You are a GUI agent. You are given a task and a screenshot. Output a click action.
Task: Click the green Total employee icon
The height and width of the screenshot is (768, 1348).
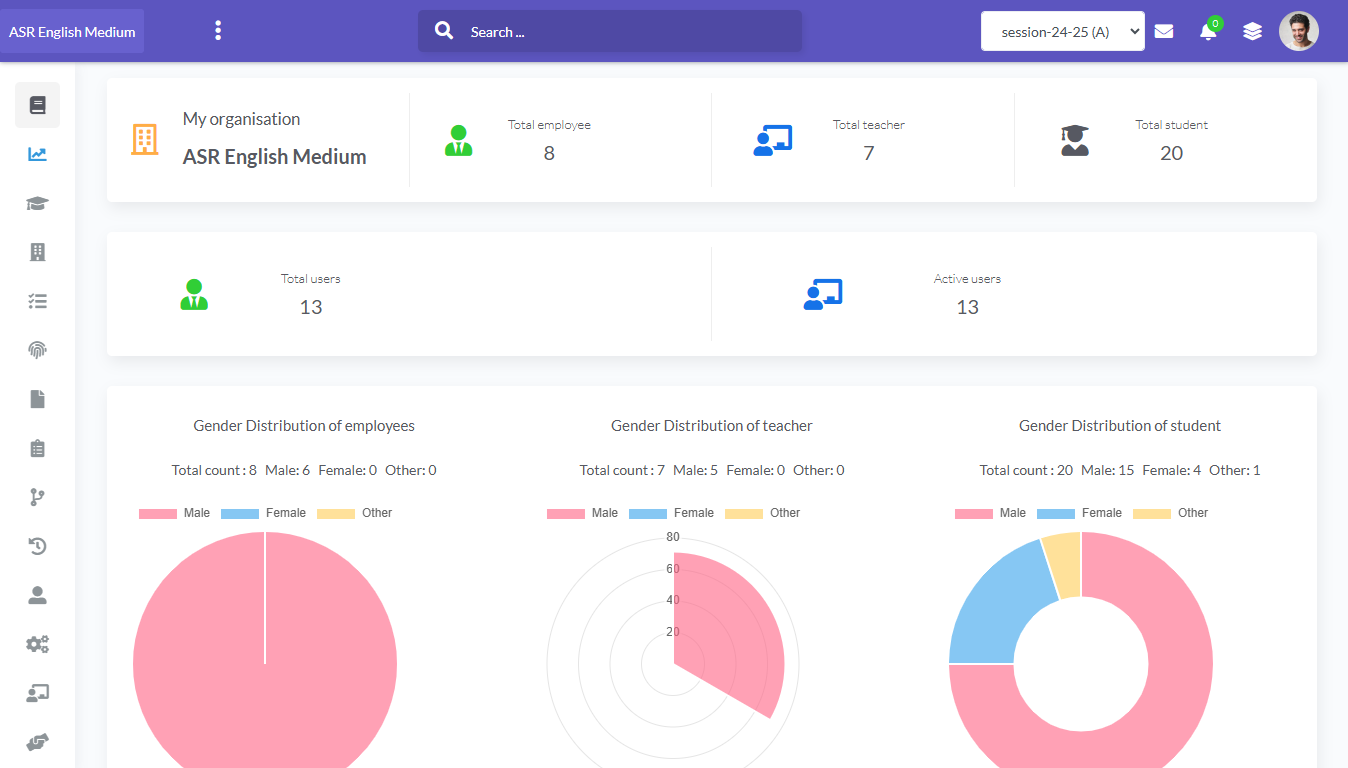coord(459,140)
